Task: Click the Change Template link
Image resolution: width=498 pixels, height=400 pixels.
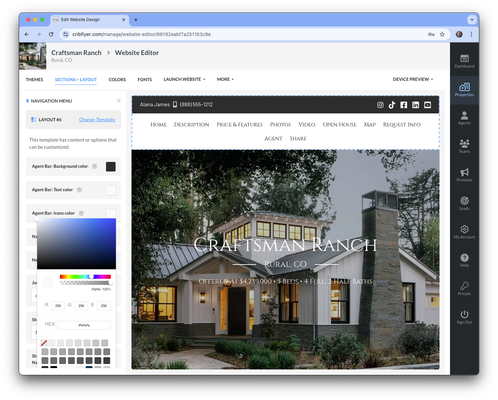Action: pyautogui.click(x=97, y=119)
